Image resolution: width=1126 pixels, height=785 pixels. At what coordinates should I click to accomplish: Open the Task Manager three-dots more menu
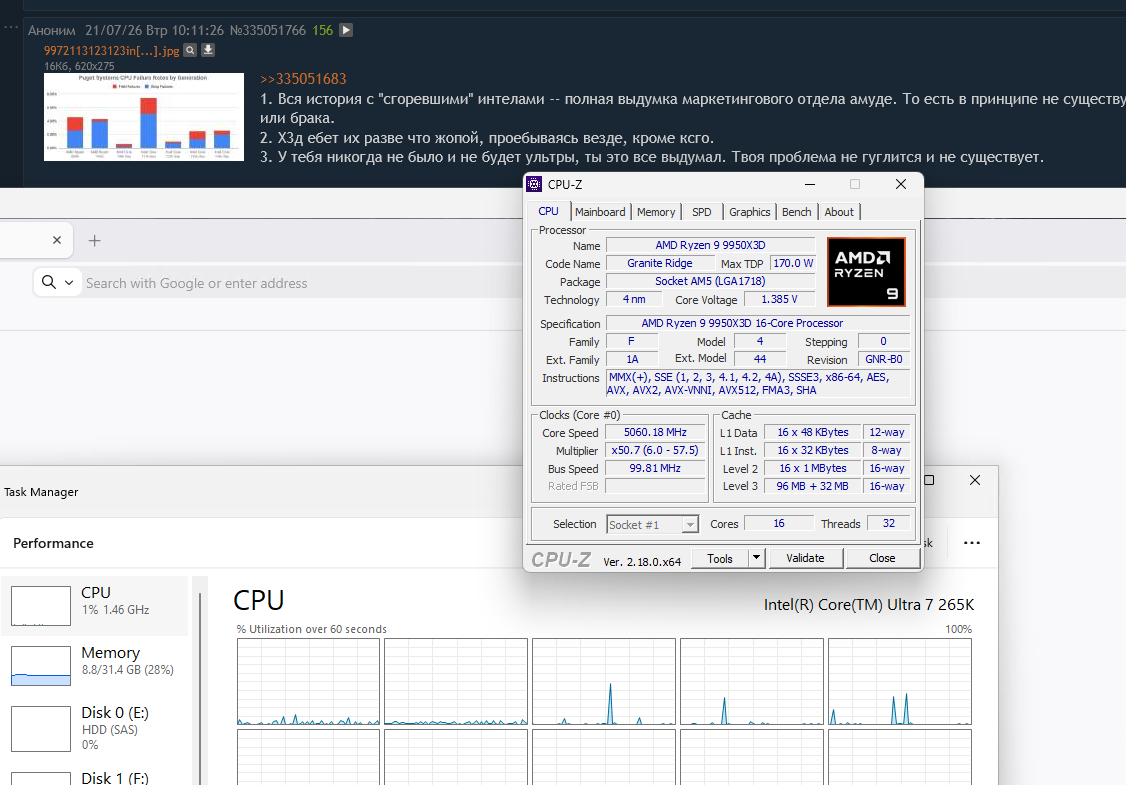972,543
